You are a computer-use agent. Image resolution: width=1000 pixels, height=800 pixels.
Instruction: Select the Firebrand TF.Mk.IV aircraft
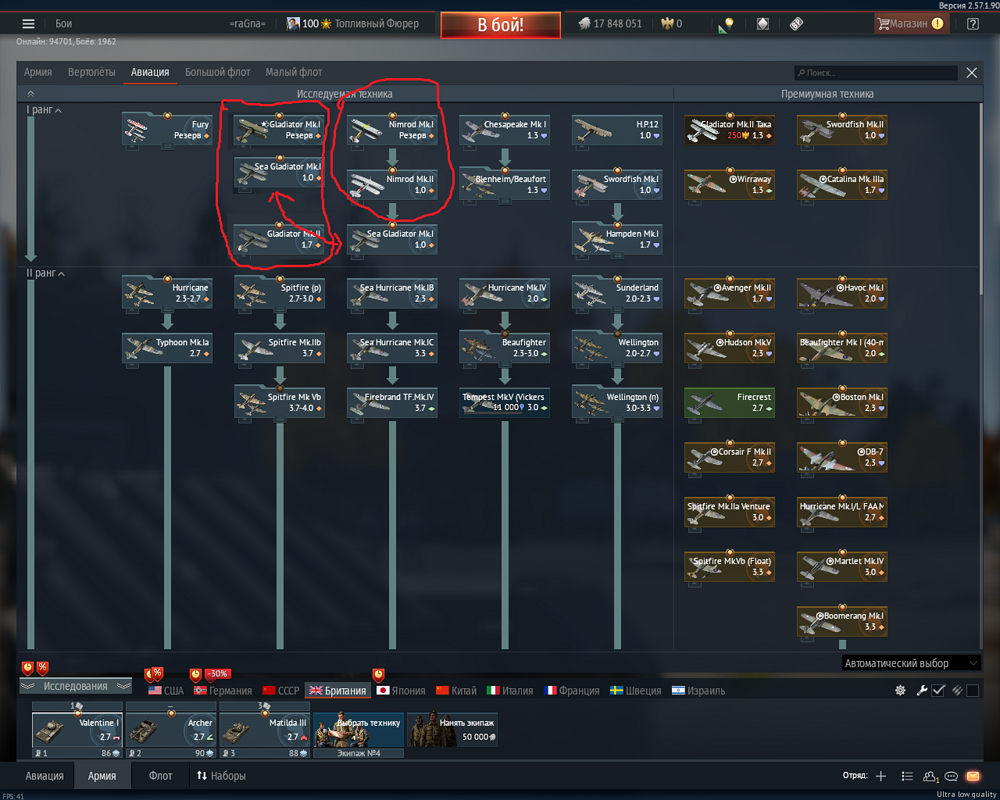392,403
